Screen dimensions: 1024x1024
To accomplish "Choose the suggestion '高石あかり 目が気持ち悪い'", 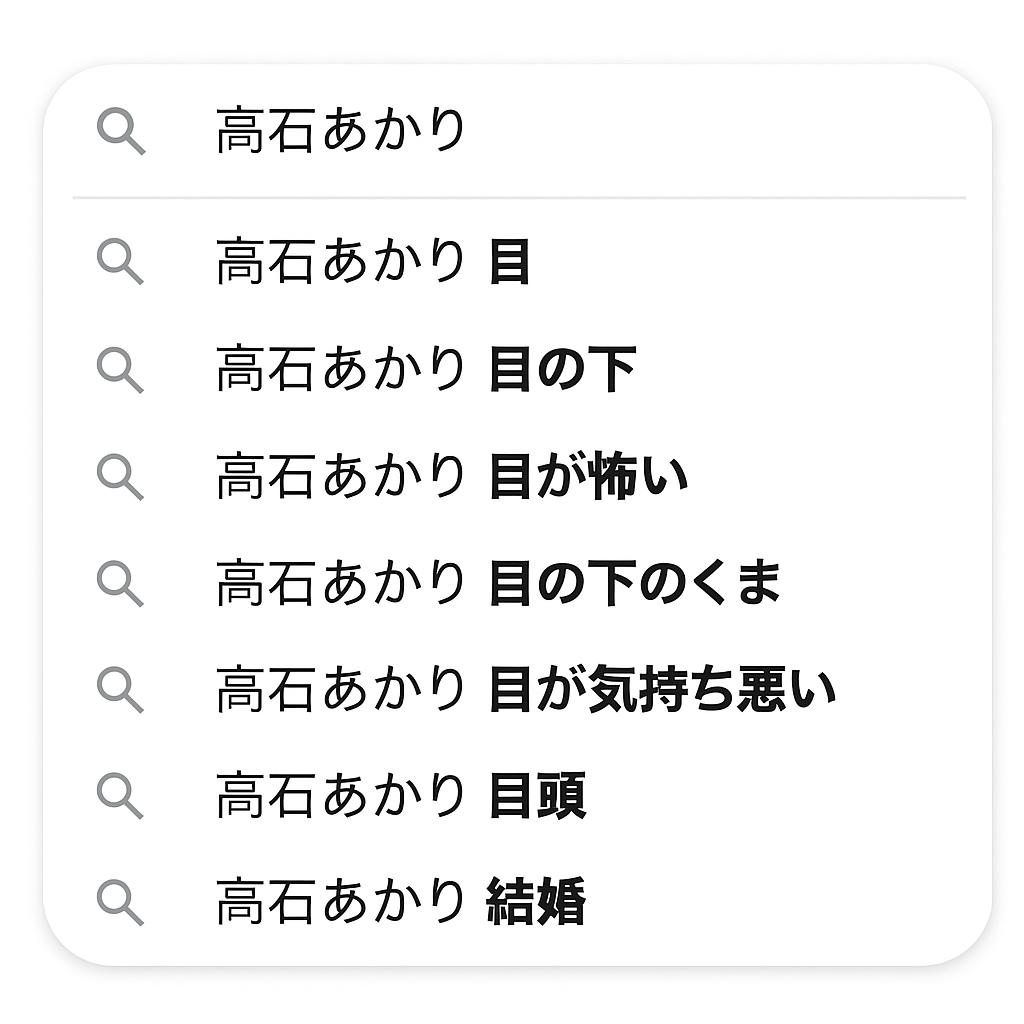I will (525, 691).
